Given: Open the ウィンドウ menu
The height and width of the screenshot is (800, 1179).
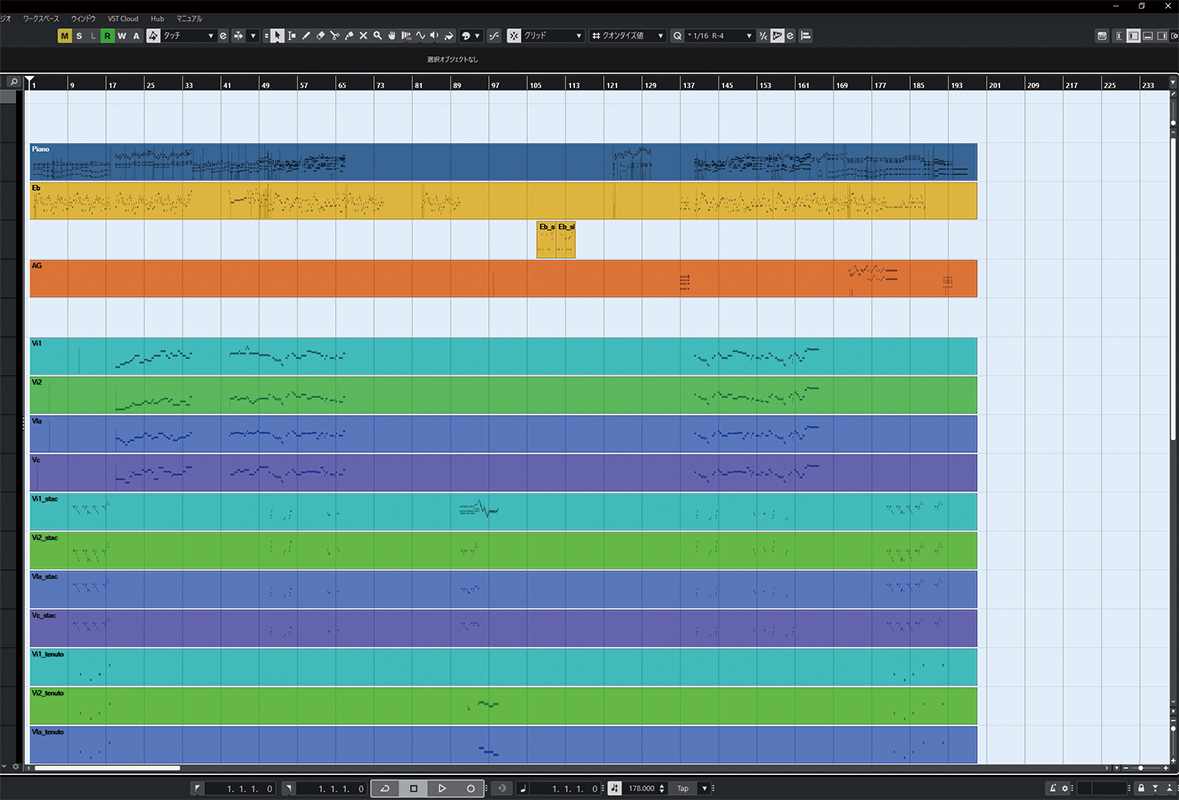Looking at the screenshot, I should point(83,18).
